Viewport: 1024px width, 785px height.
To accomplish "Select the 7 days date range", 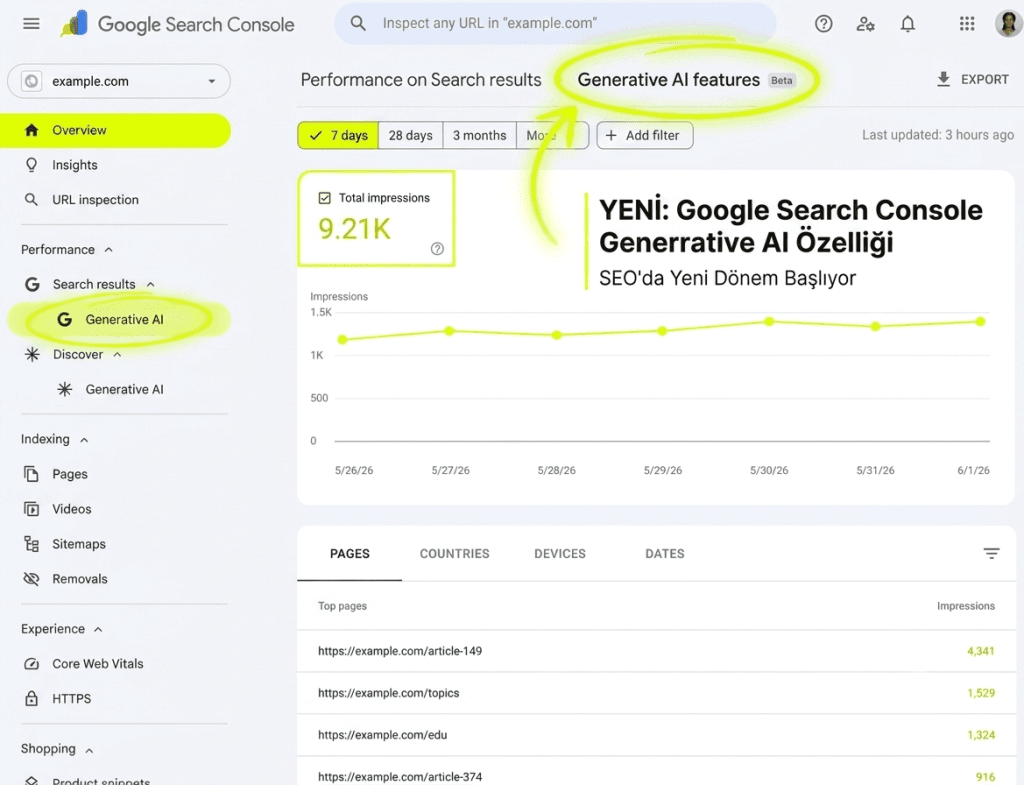I will [x=338, y=135].
